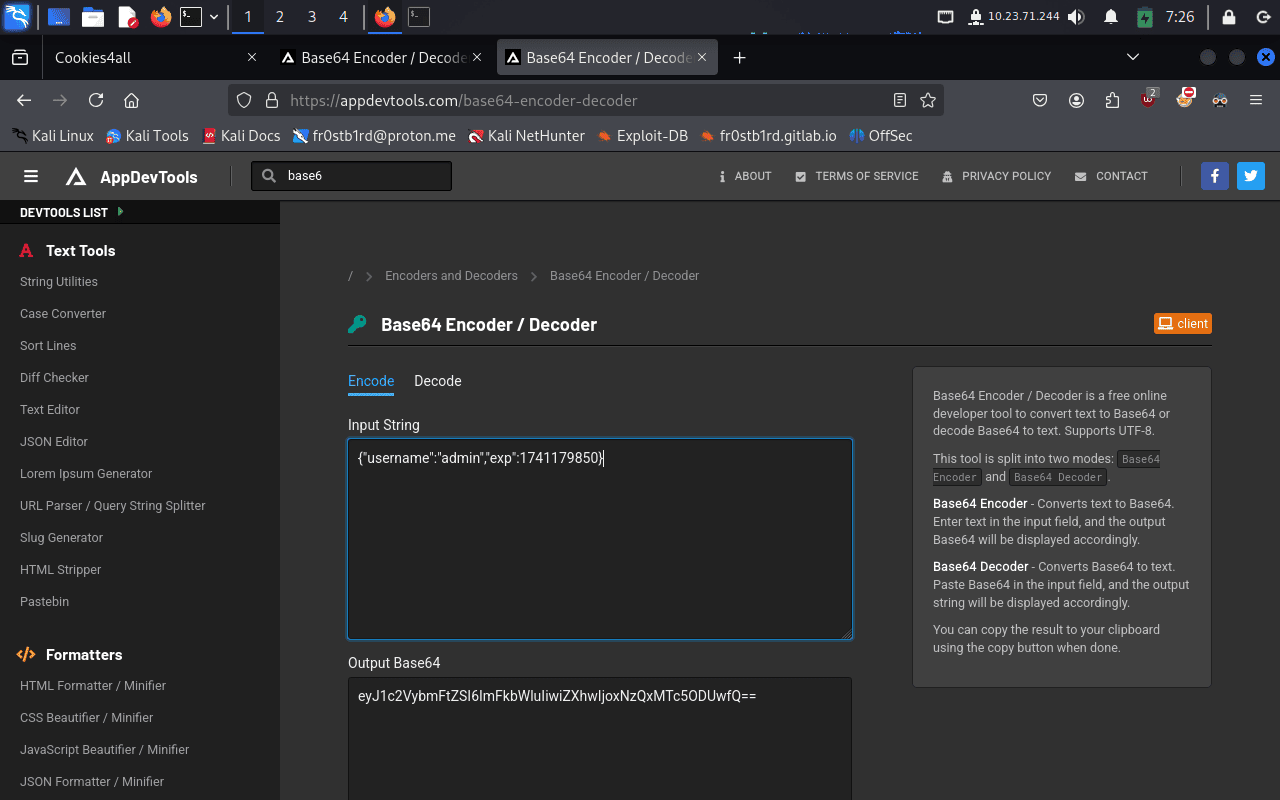Switch to workspace 3 in taskbar
Screen dimensions: 1280x800
(312, 17)
